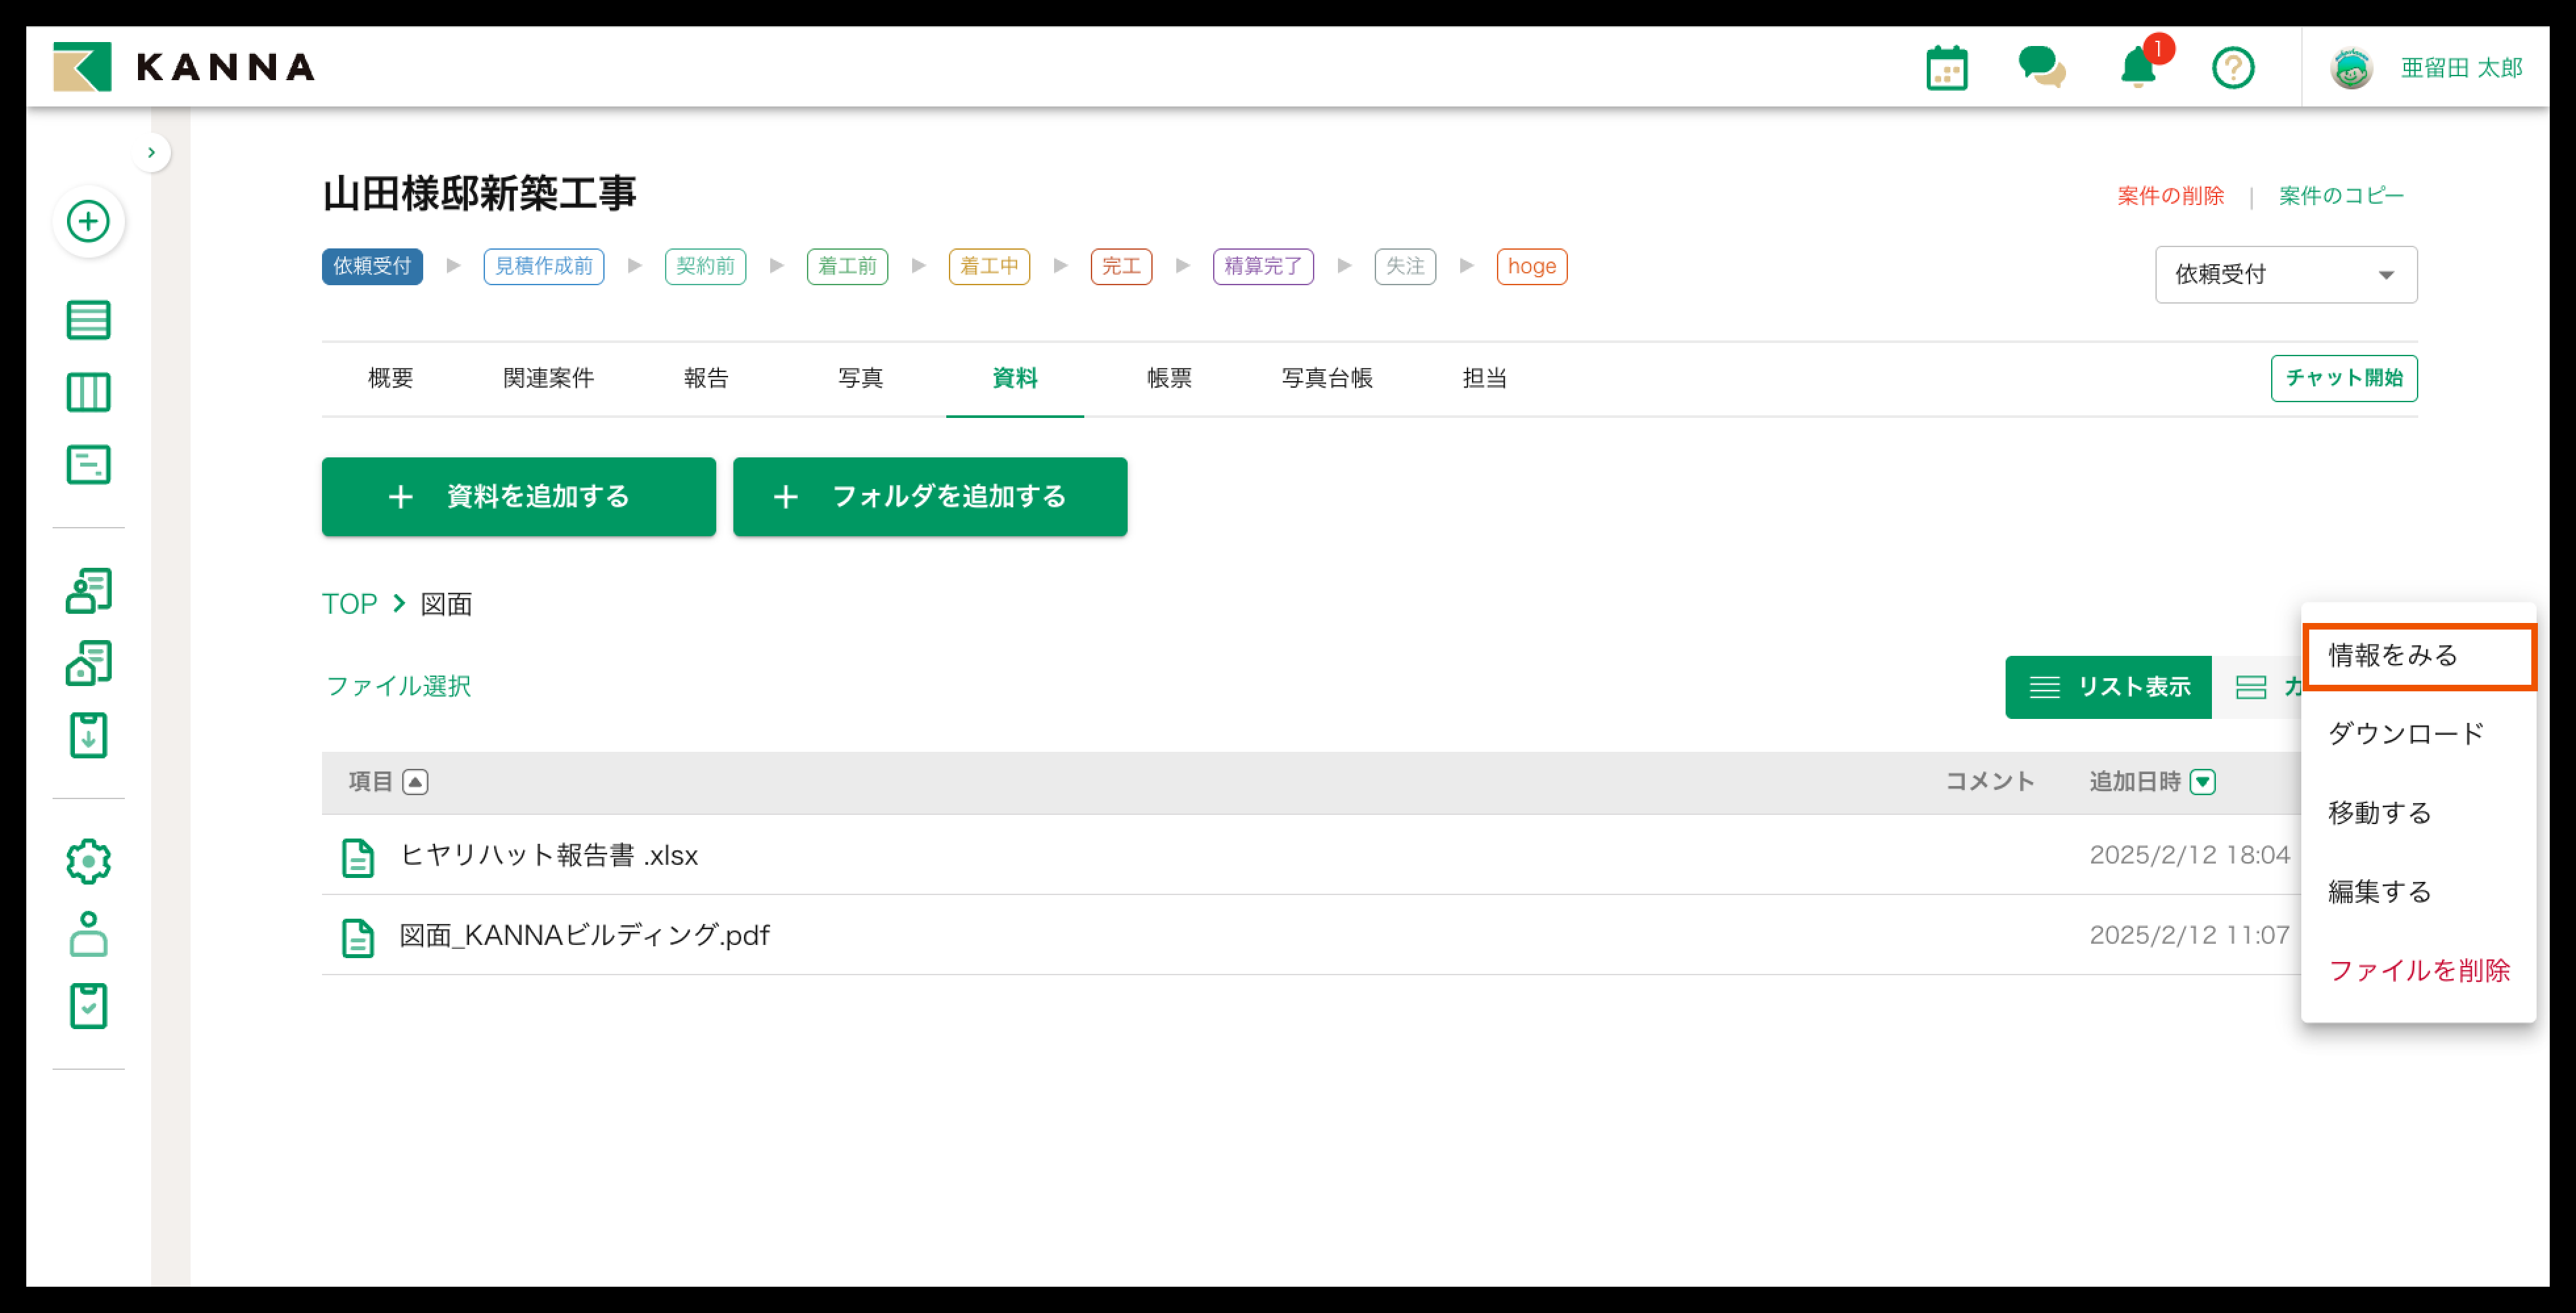Switch to the 資料 tab
The height and width of the screenshot is (1313, 2576).
1014,378
